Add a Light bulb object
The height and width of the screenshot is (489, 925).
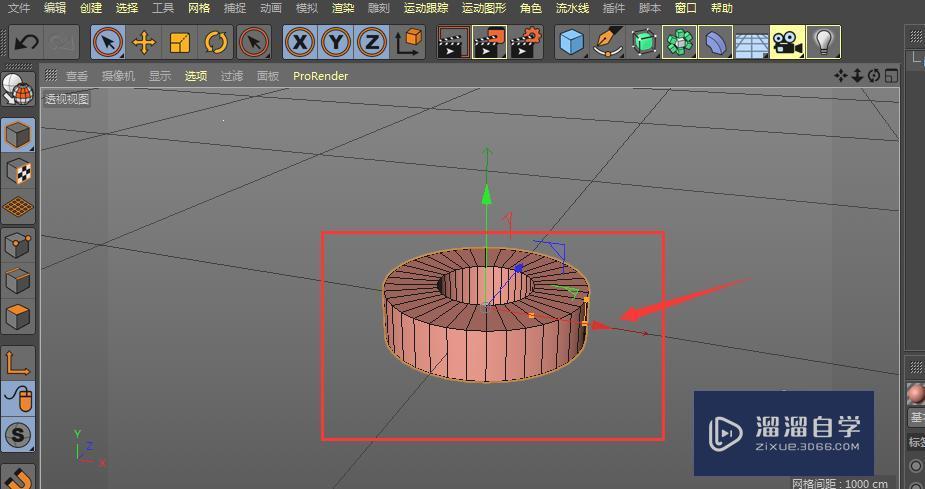pos(824,42)
